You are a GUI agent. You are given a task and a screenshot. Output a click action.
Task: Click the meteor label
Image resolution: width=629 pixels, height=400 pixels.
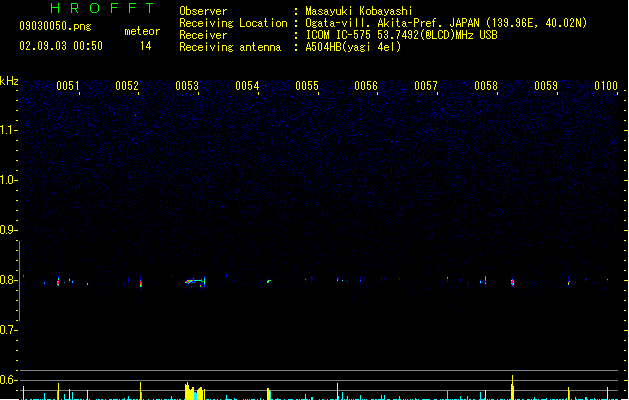(x=142, y=31)
